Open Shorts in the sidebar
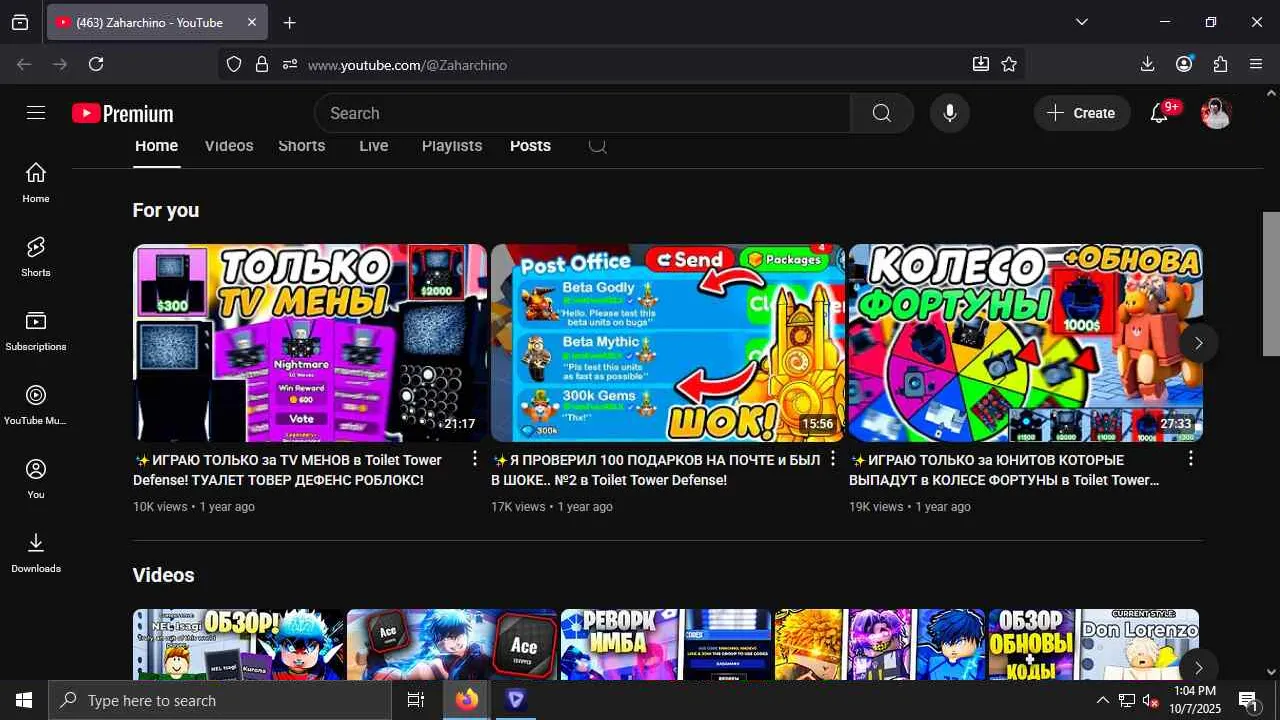 (x=36, y=257)
